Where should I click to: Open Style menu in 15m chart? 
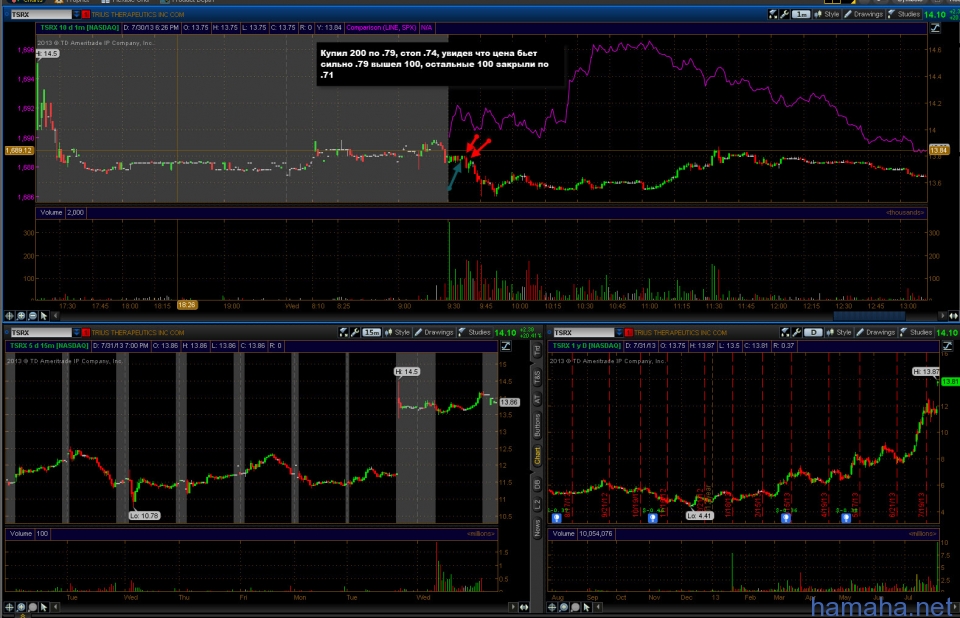(x=397, y=333)
